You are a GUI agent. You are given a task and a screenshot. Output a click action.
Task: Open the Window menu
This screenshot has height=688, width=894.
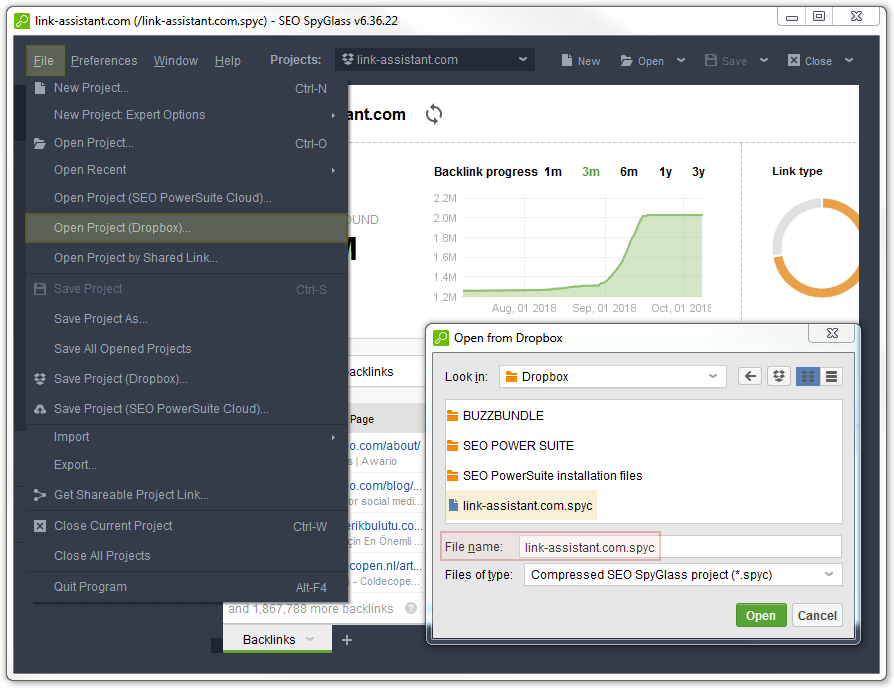(176, 60)
